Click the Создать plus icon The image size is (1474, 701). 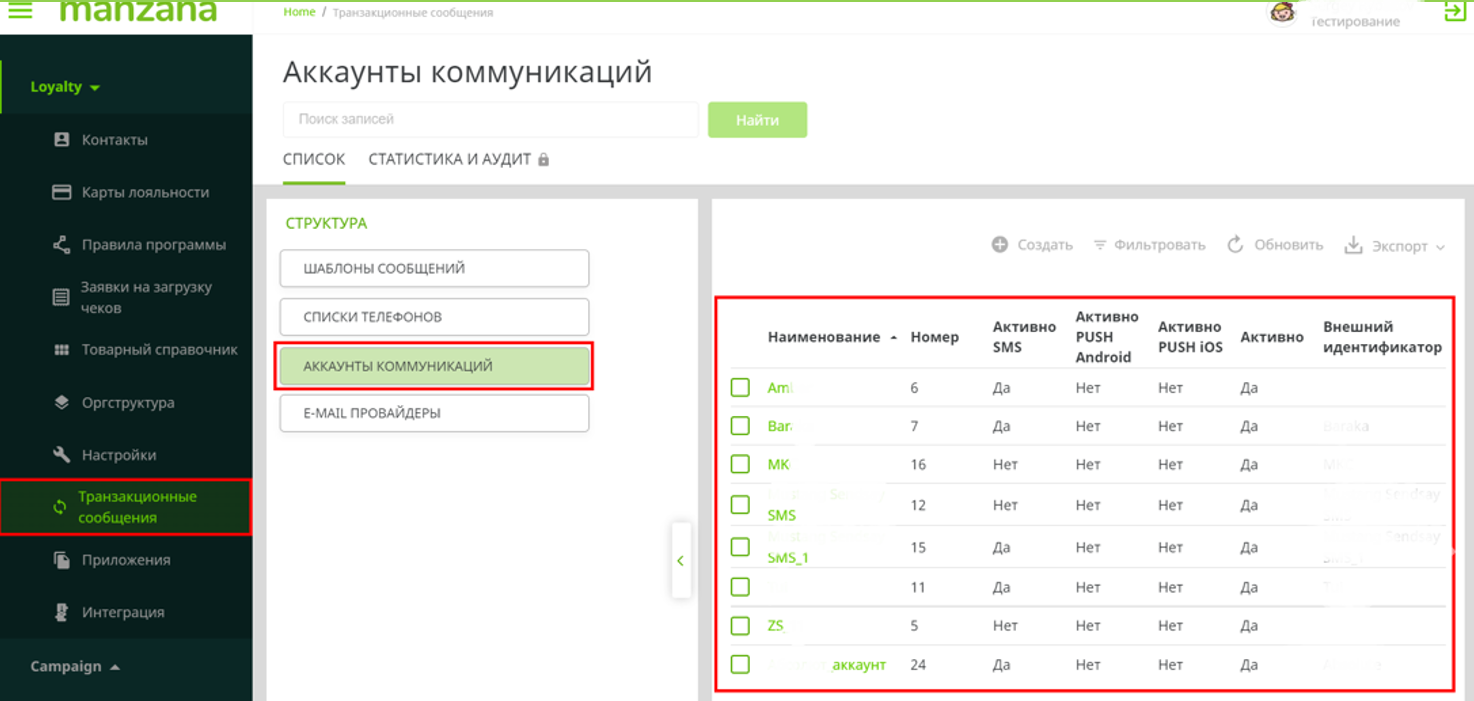tap(1000, 245)
